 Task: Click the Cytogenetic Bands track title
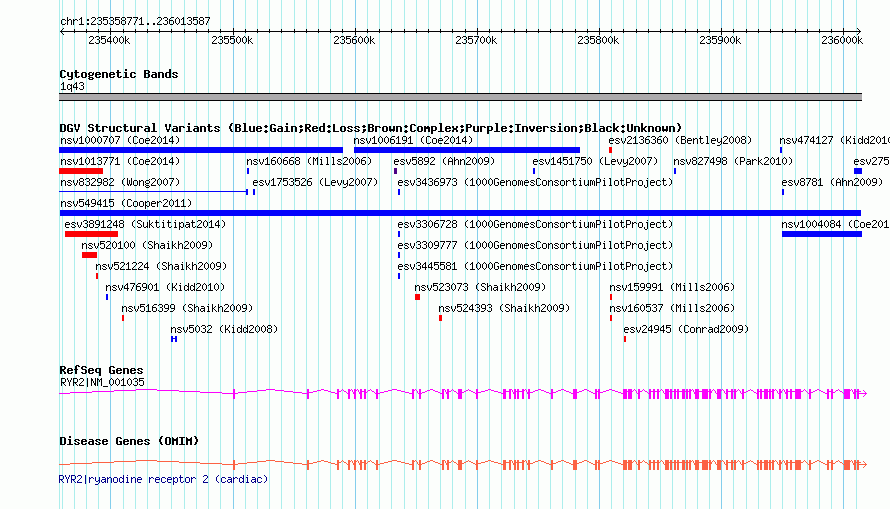119,74
